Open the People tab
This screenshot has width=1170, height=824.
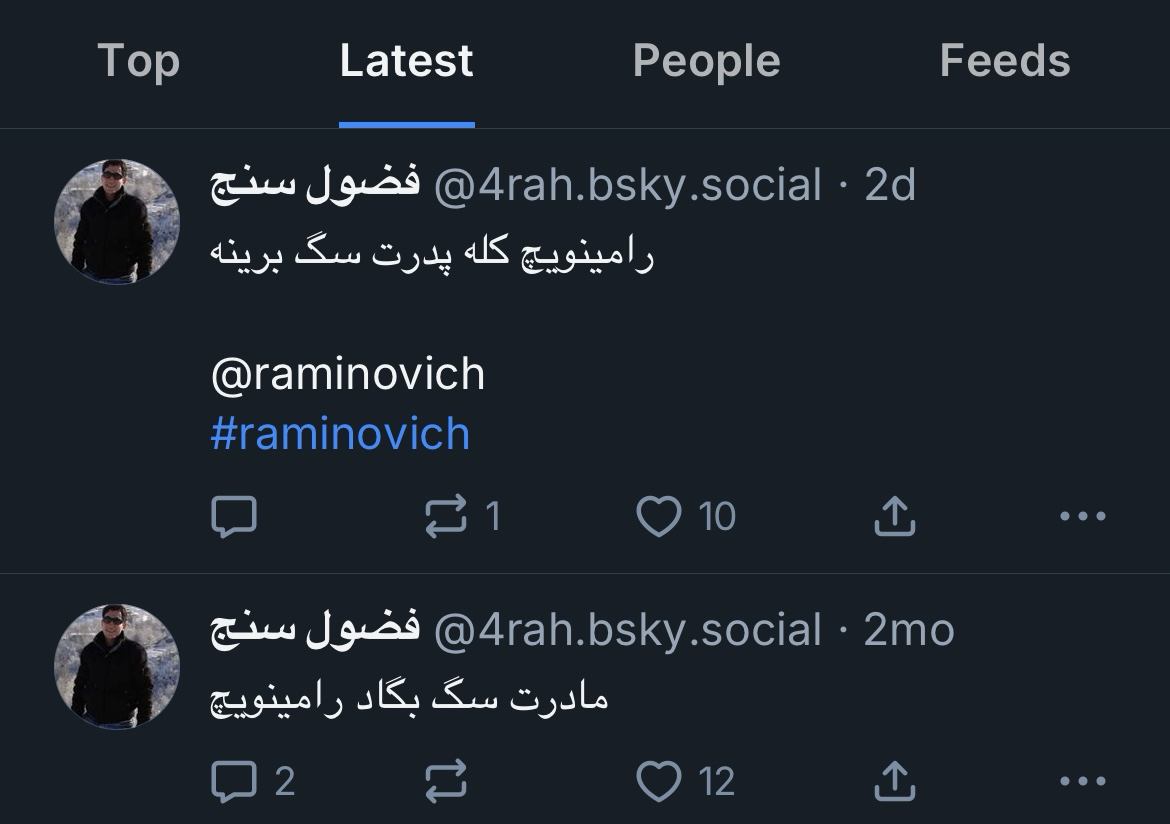tap(706, 61)
